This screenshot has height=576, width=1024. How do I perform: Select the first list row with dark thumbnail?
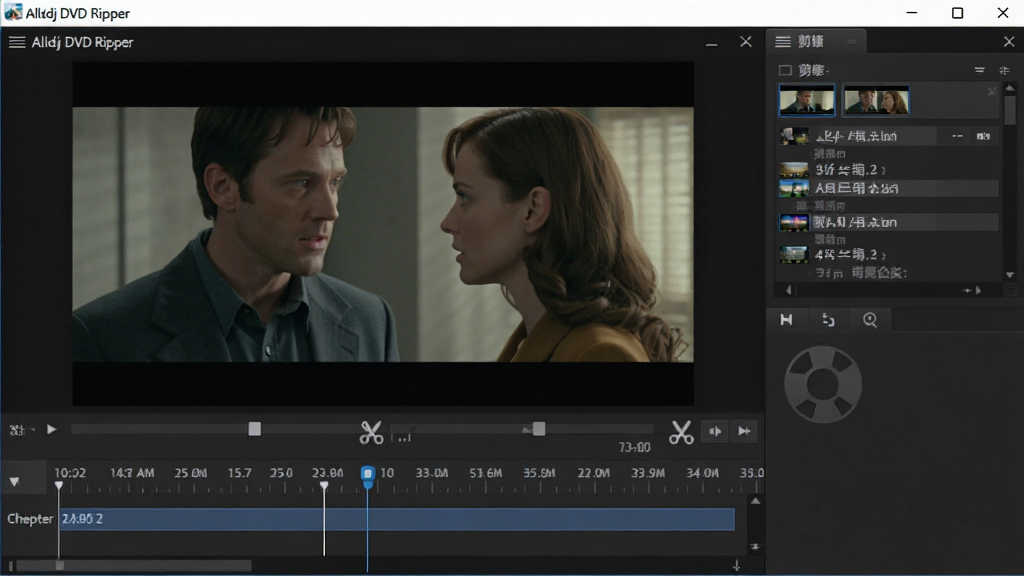tap(889, 136)
